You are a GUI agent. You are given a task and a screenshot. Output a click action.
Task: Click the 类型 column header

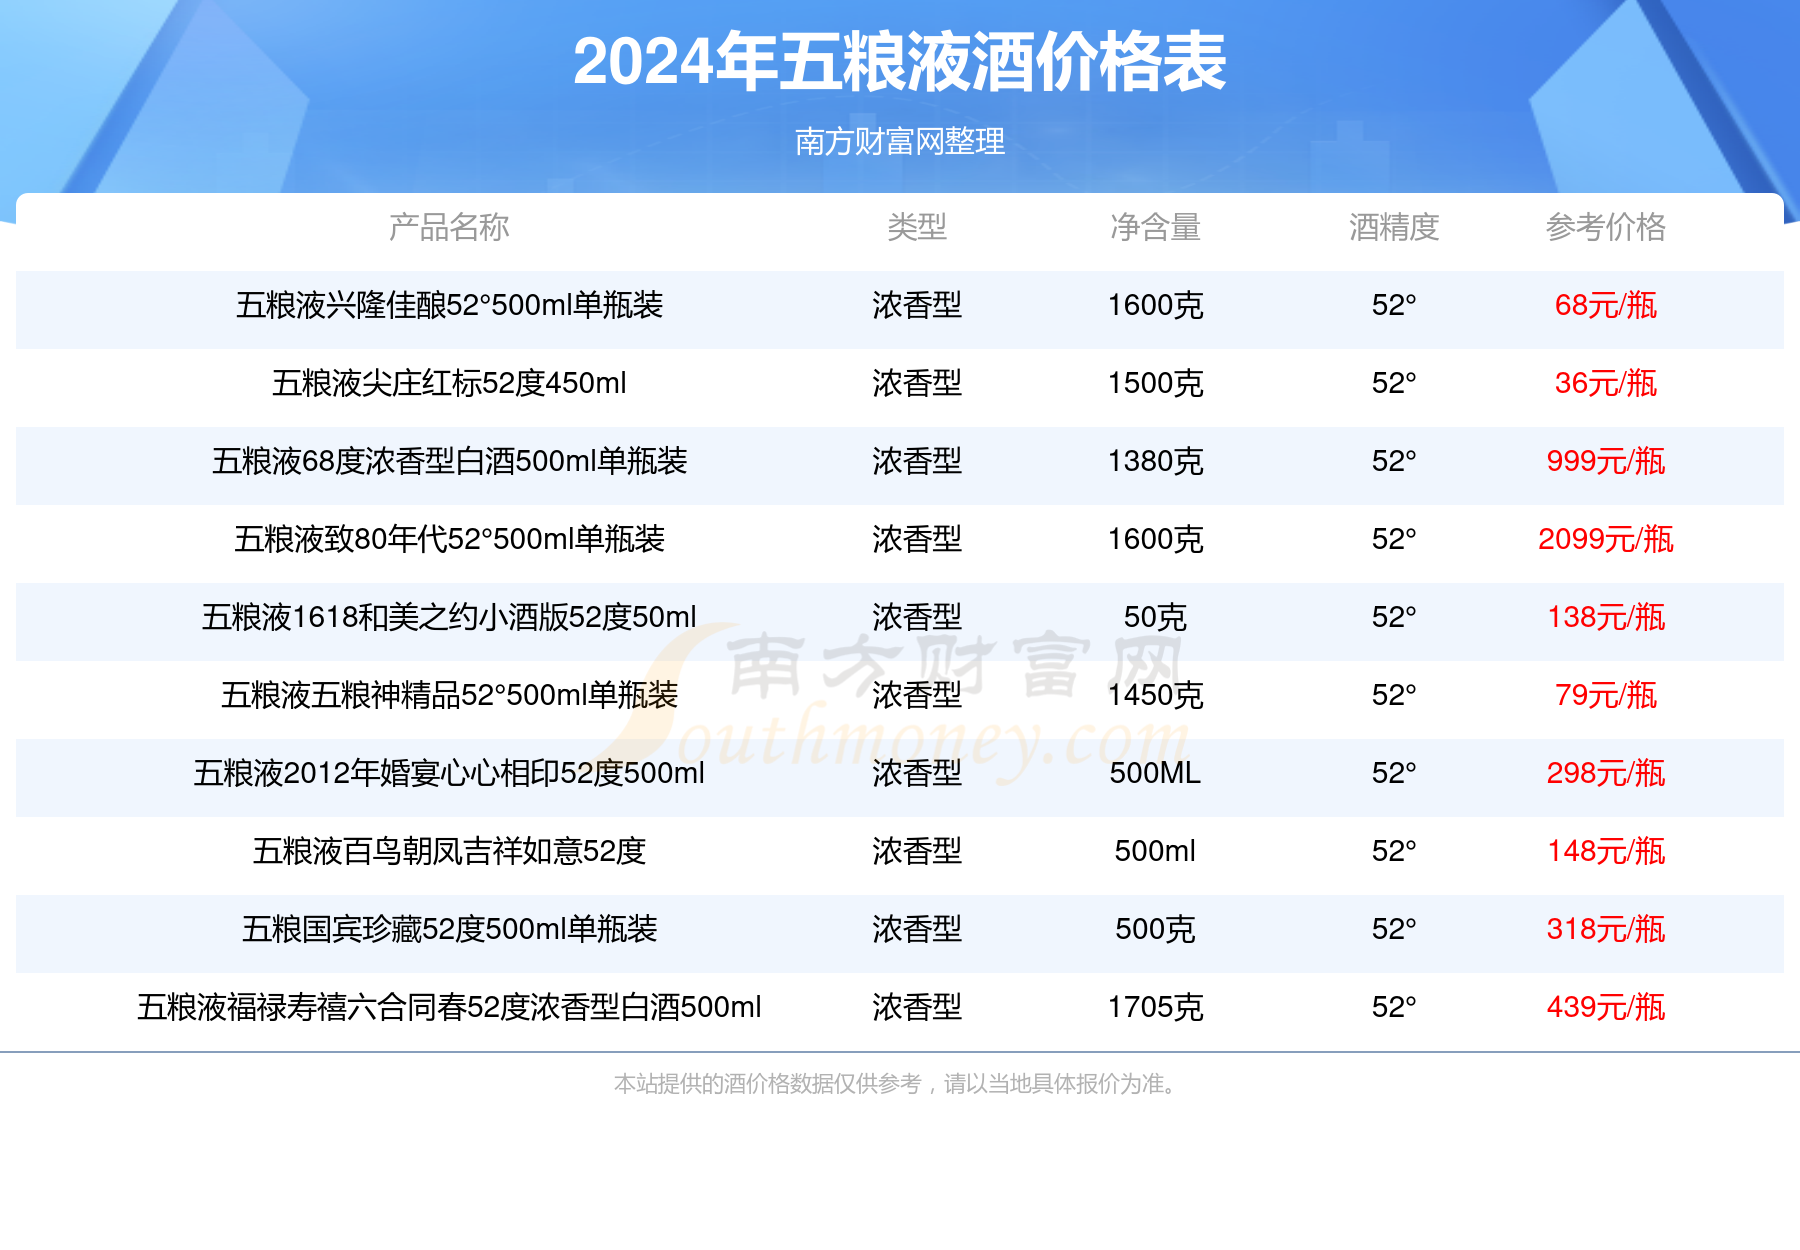coord(917,227)
